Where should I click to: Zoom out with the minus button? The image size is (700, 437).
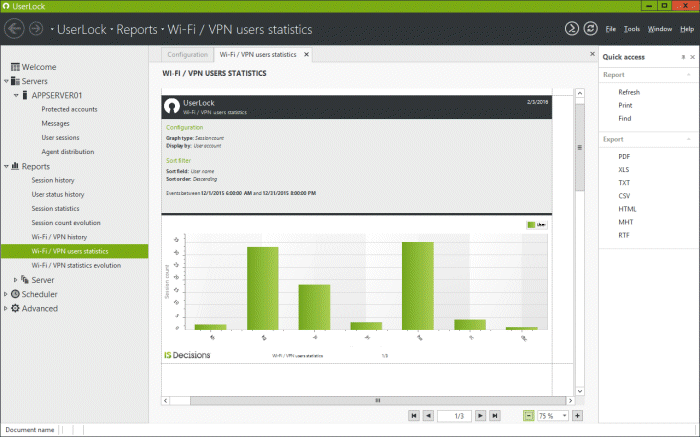tap(529, 416)
